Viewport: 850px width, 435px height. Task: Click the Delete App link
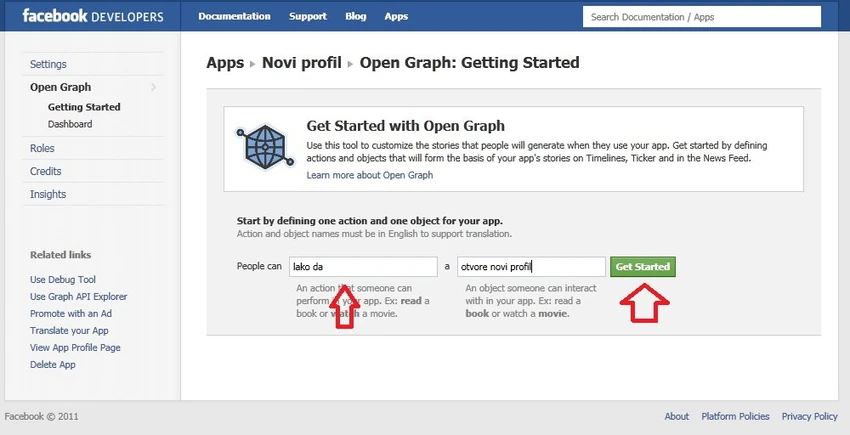tap(53, 364)
